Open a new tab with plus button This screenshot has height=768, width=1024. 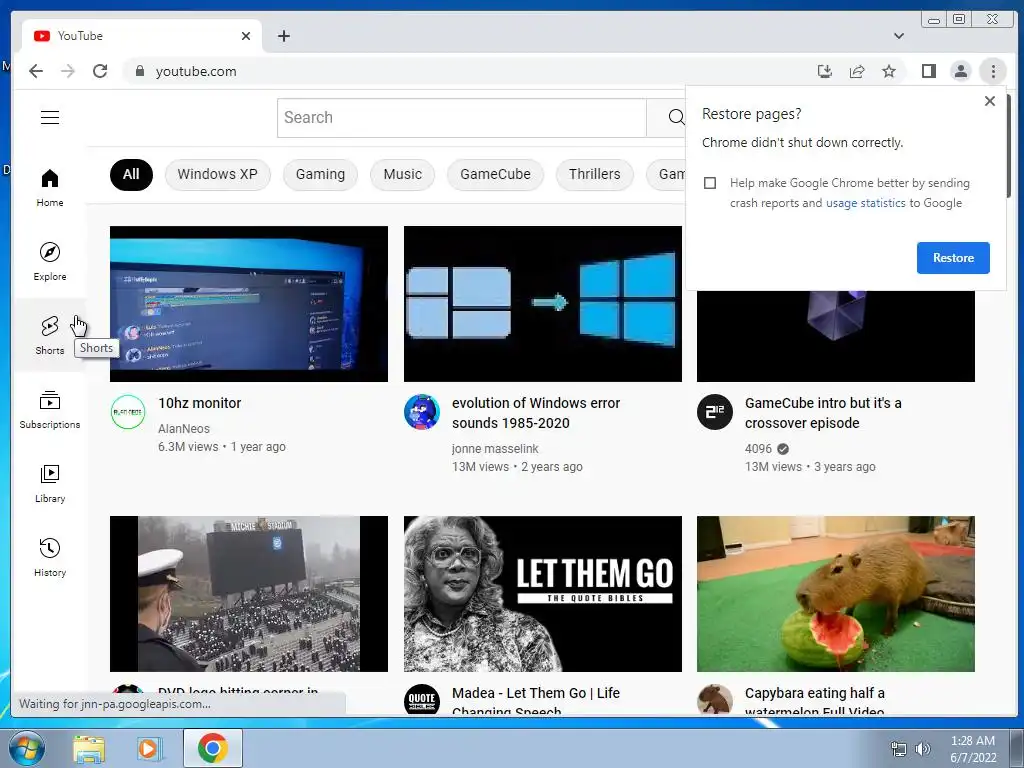283,36
